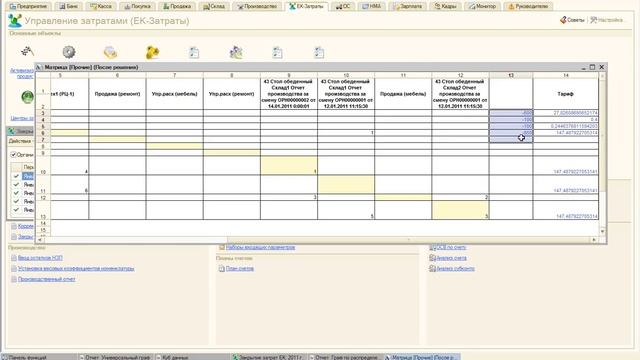Click the ЕК-Затраты logo icon beside title
Image resolution: width=640 pixels, height=360 pixels.
pos(15,20)
